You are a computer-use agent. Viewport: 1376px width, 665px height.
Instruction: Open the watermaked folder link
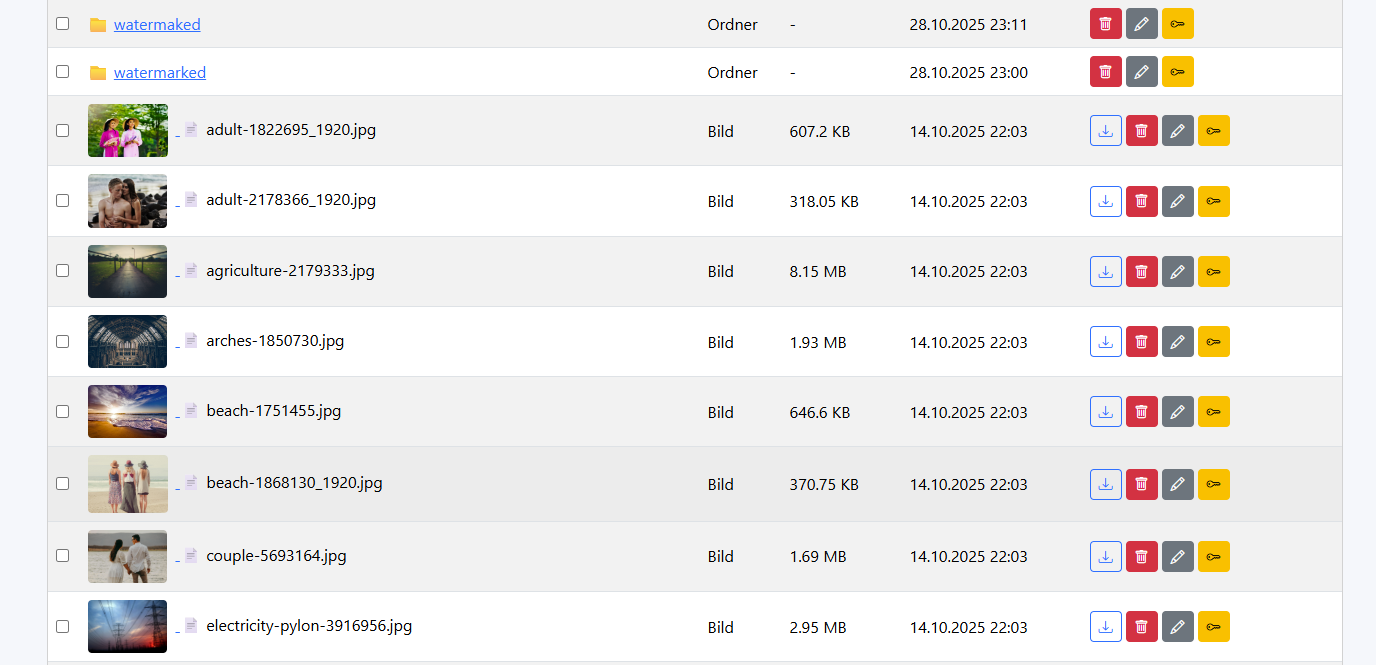157,24
